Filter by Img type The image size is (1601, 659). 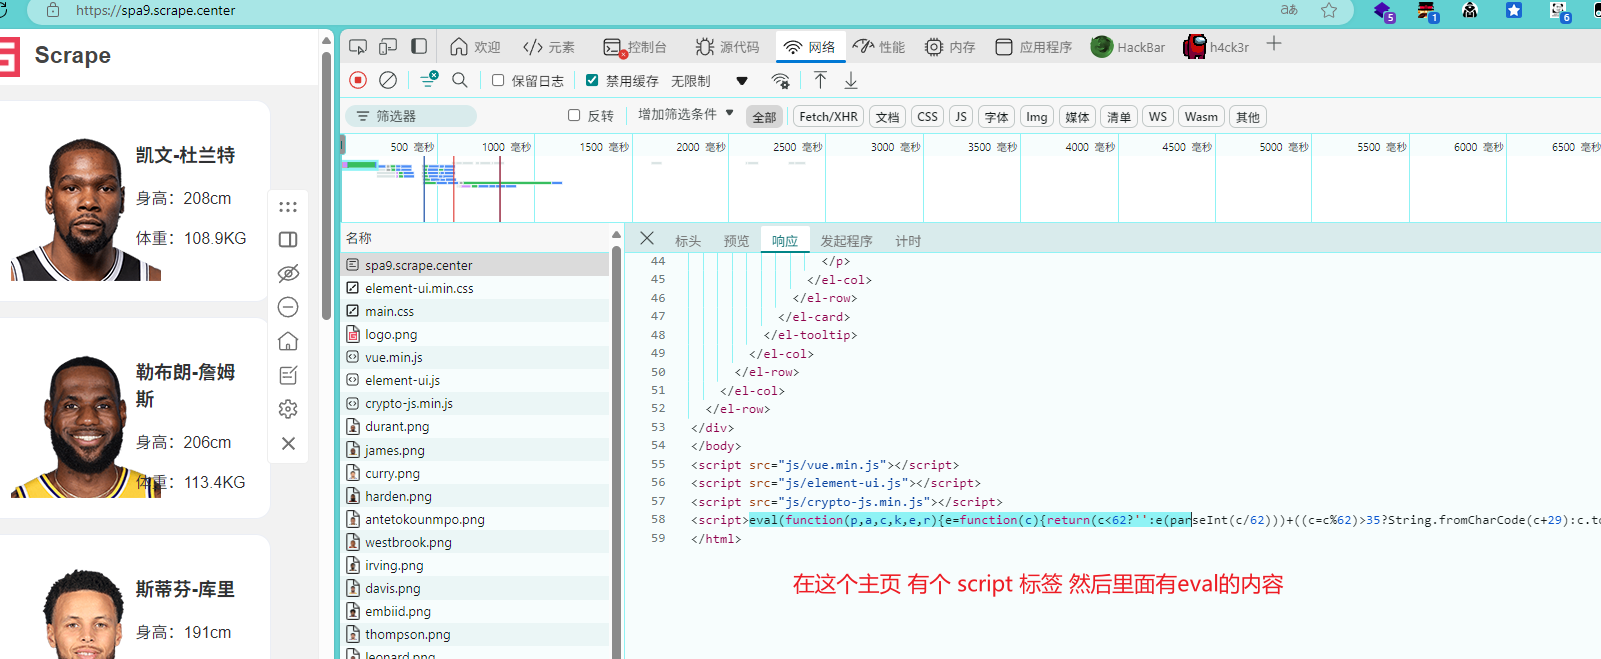(x=1037, y=117)
